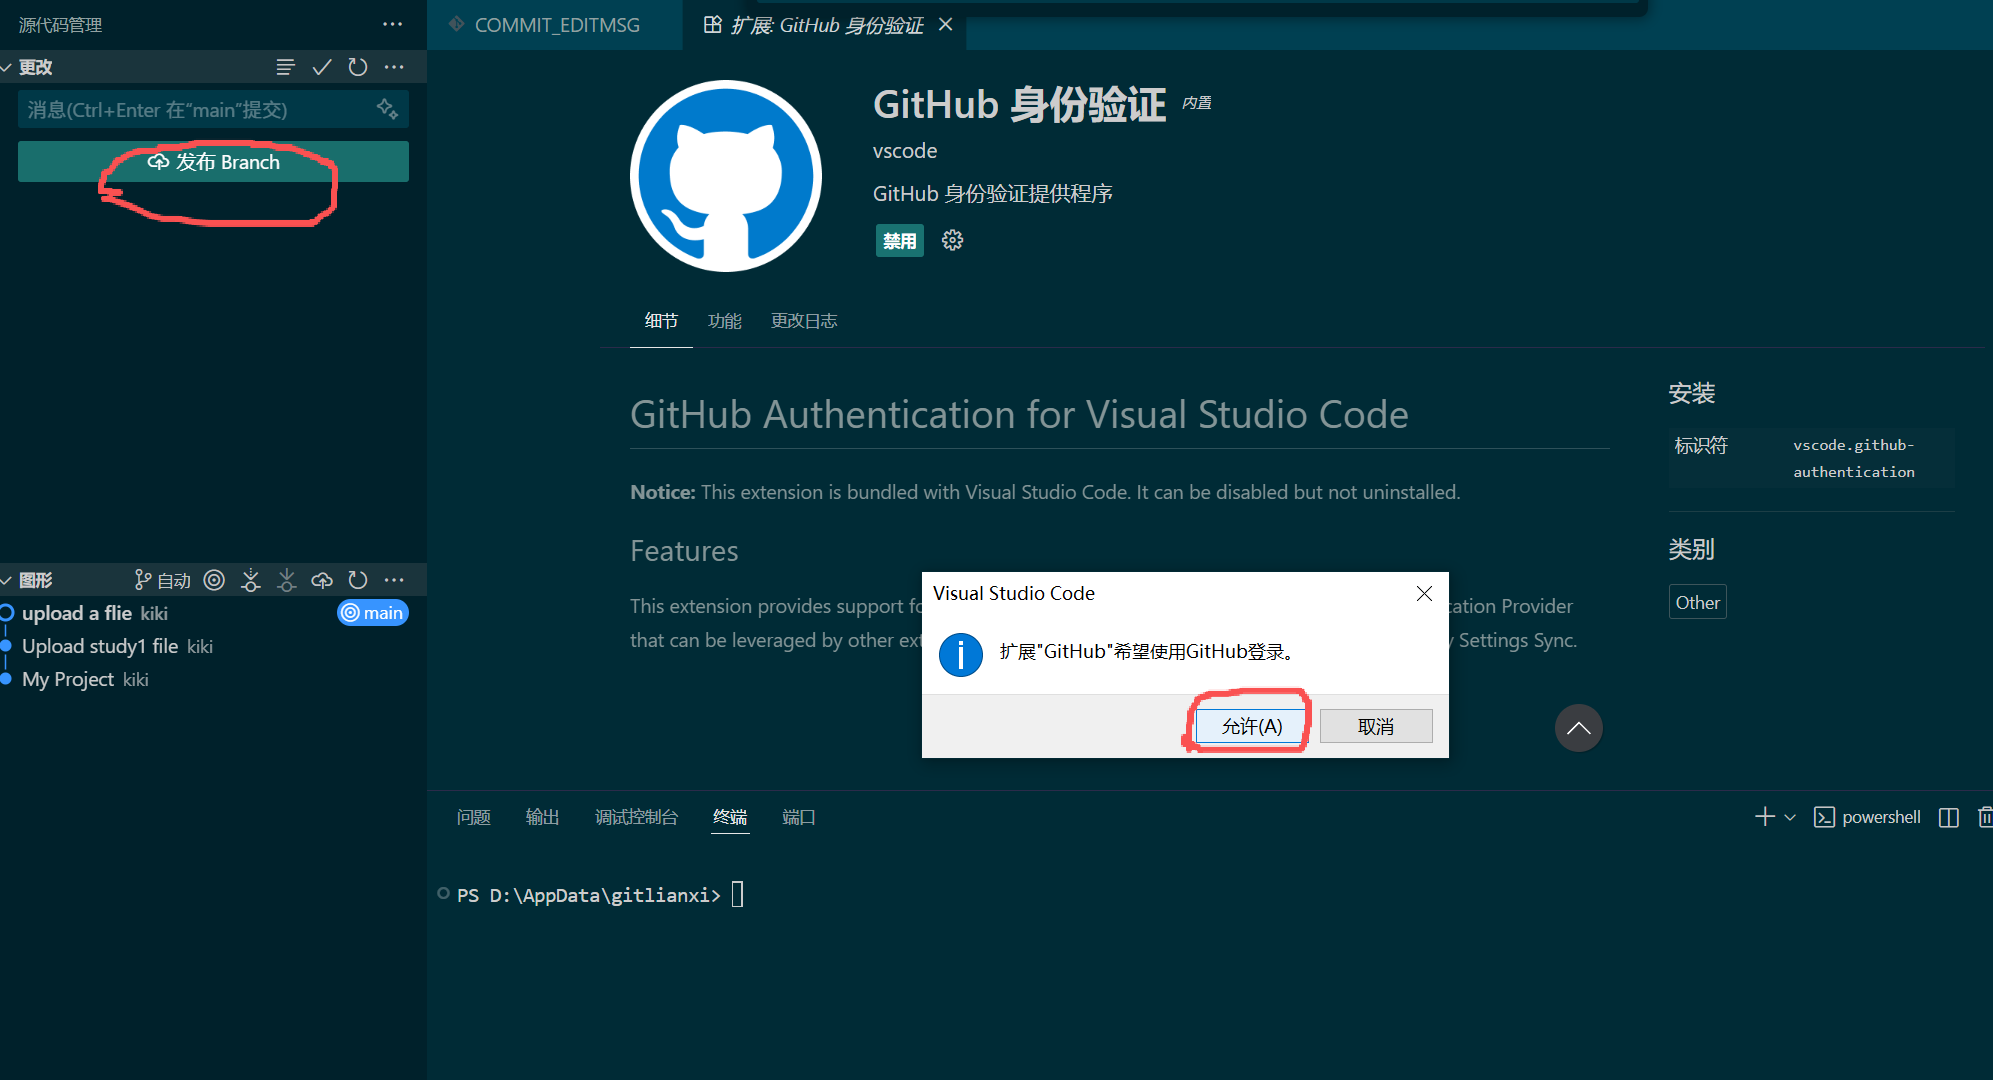The height and width of the screenshot is (1080, 1993).
Task: Click the fetch icon in the 图形 toolbar
Action: pyautogui.click(x=251, y=580)
